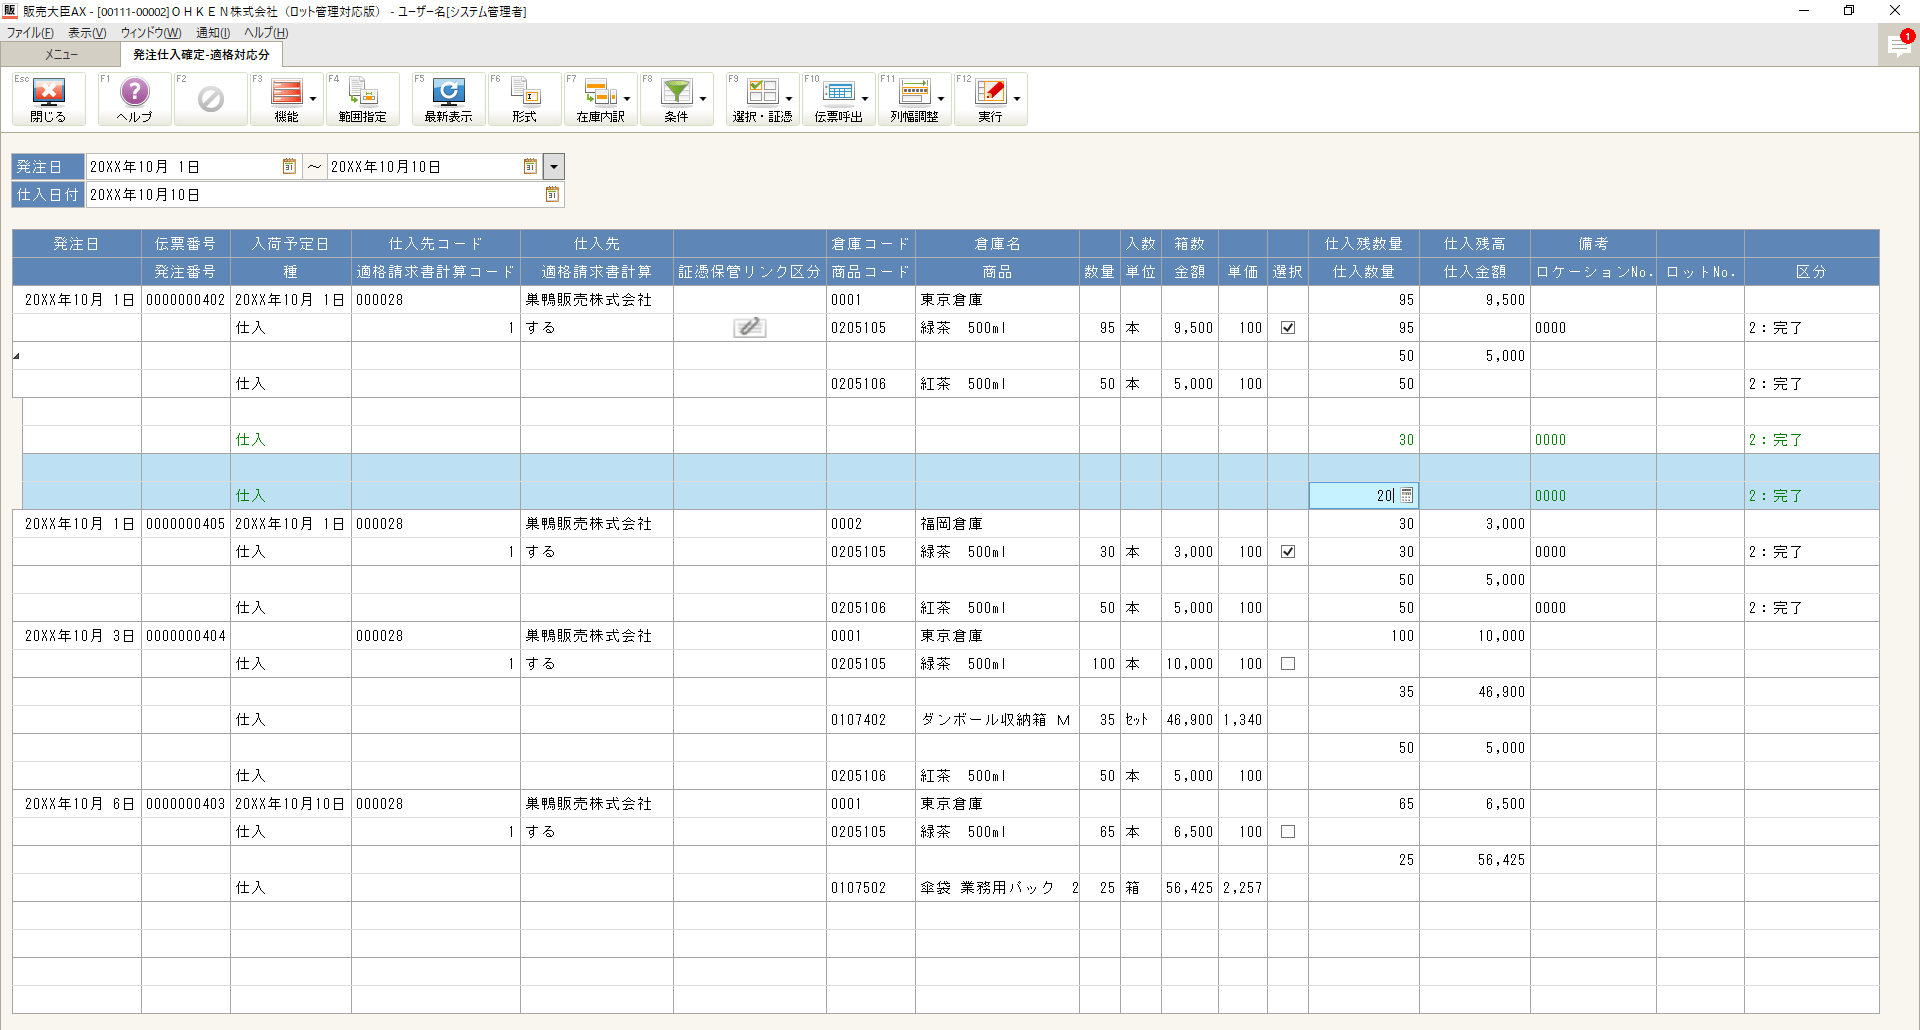Screen dimensions: 1920x1030
Task: Select the 福岡倉庫 warehouse cell
Action: point(997,523)
